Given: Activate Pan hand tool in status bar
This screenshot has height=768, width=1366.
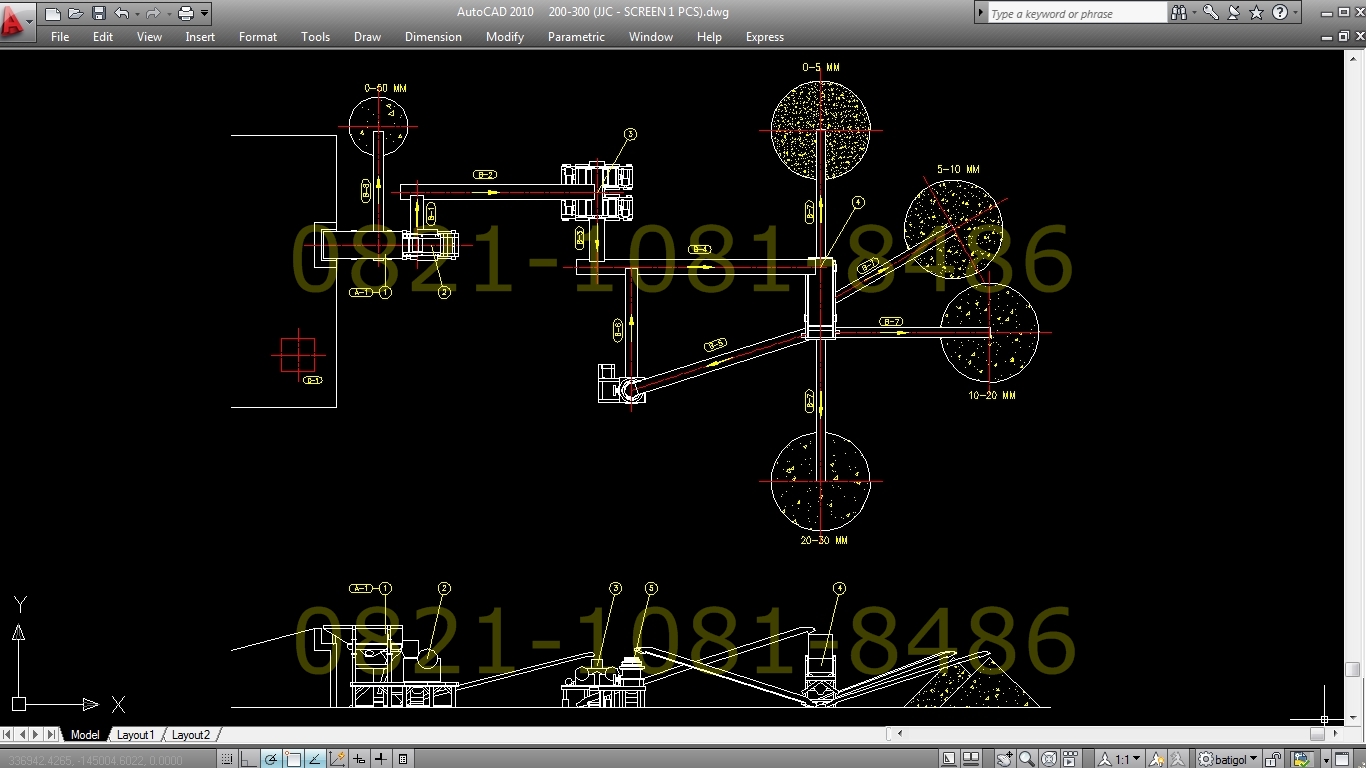Looking at the screenshot, I should pyautogui.click(x=1005, y=759).
